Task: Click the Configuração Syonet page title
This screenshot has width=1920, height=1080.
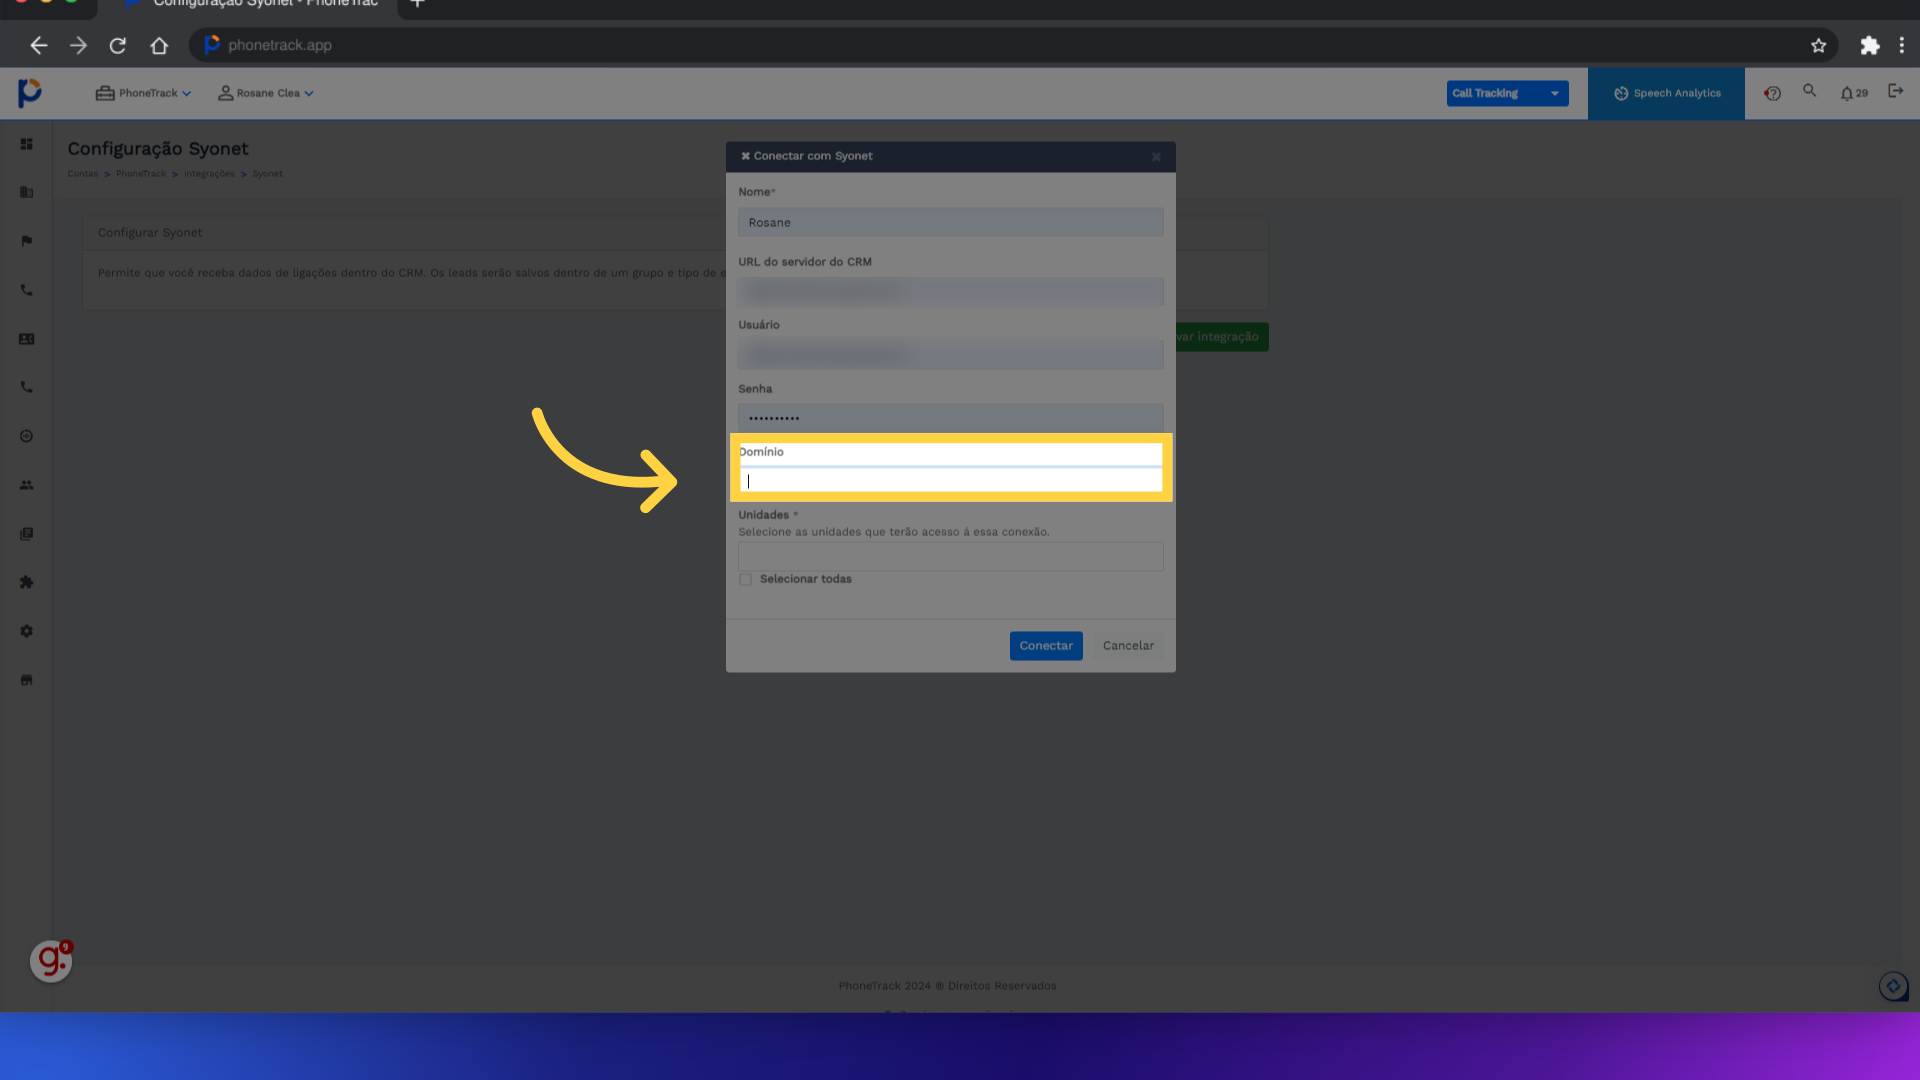Action: click(x=158, y=149)
